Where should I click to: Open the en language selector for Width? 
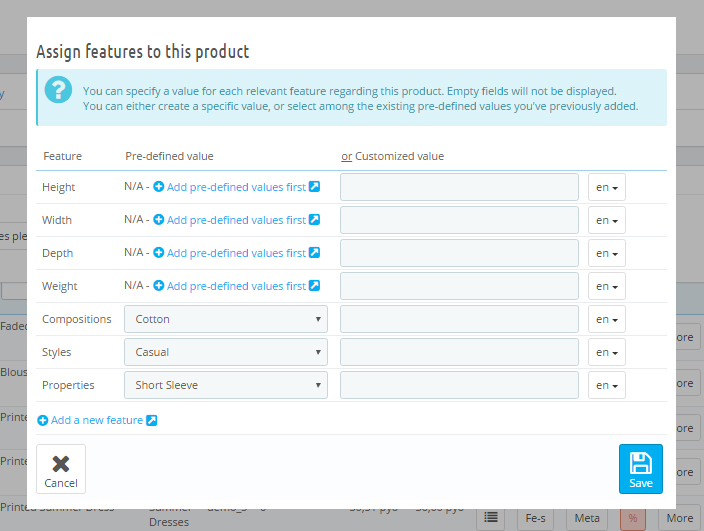[x=606, y=221]
